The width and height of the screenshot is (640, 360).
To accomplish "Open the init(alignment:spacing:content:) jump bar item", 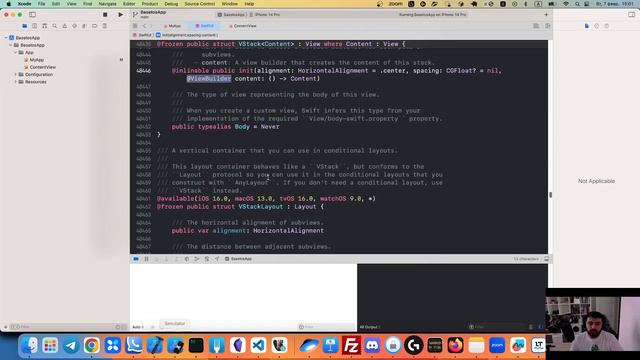I will pos(187,35).
